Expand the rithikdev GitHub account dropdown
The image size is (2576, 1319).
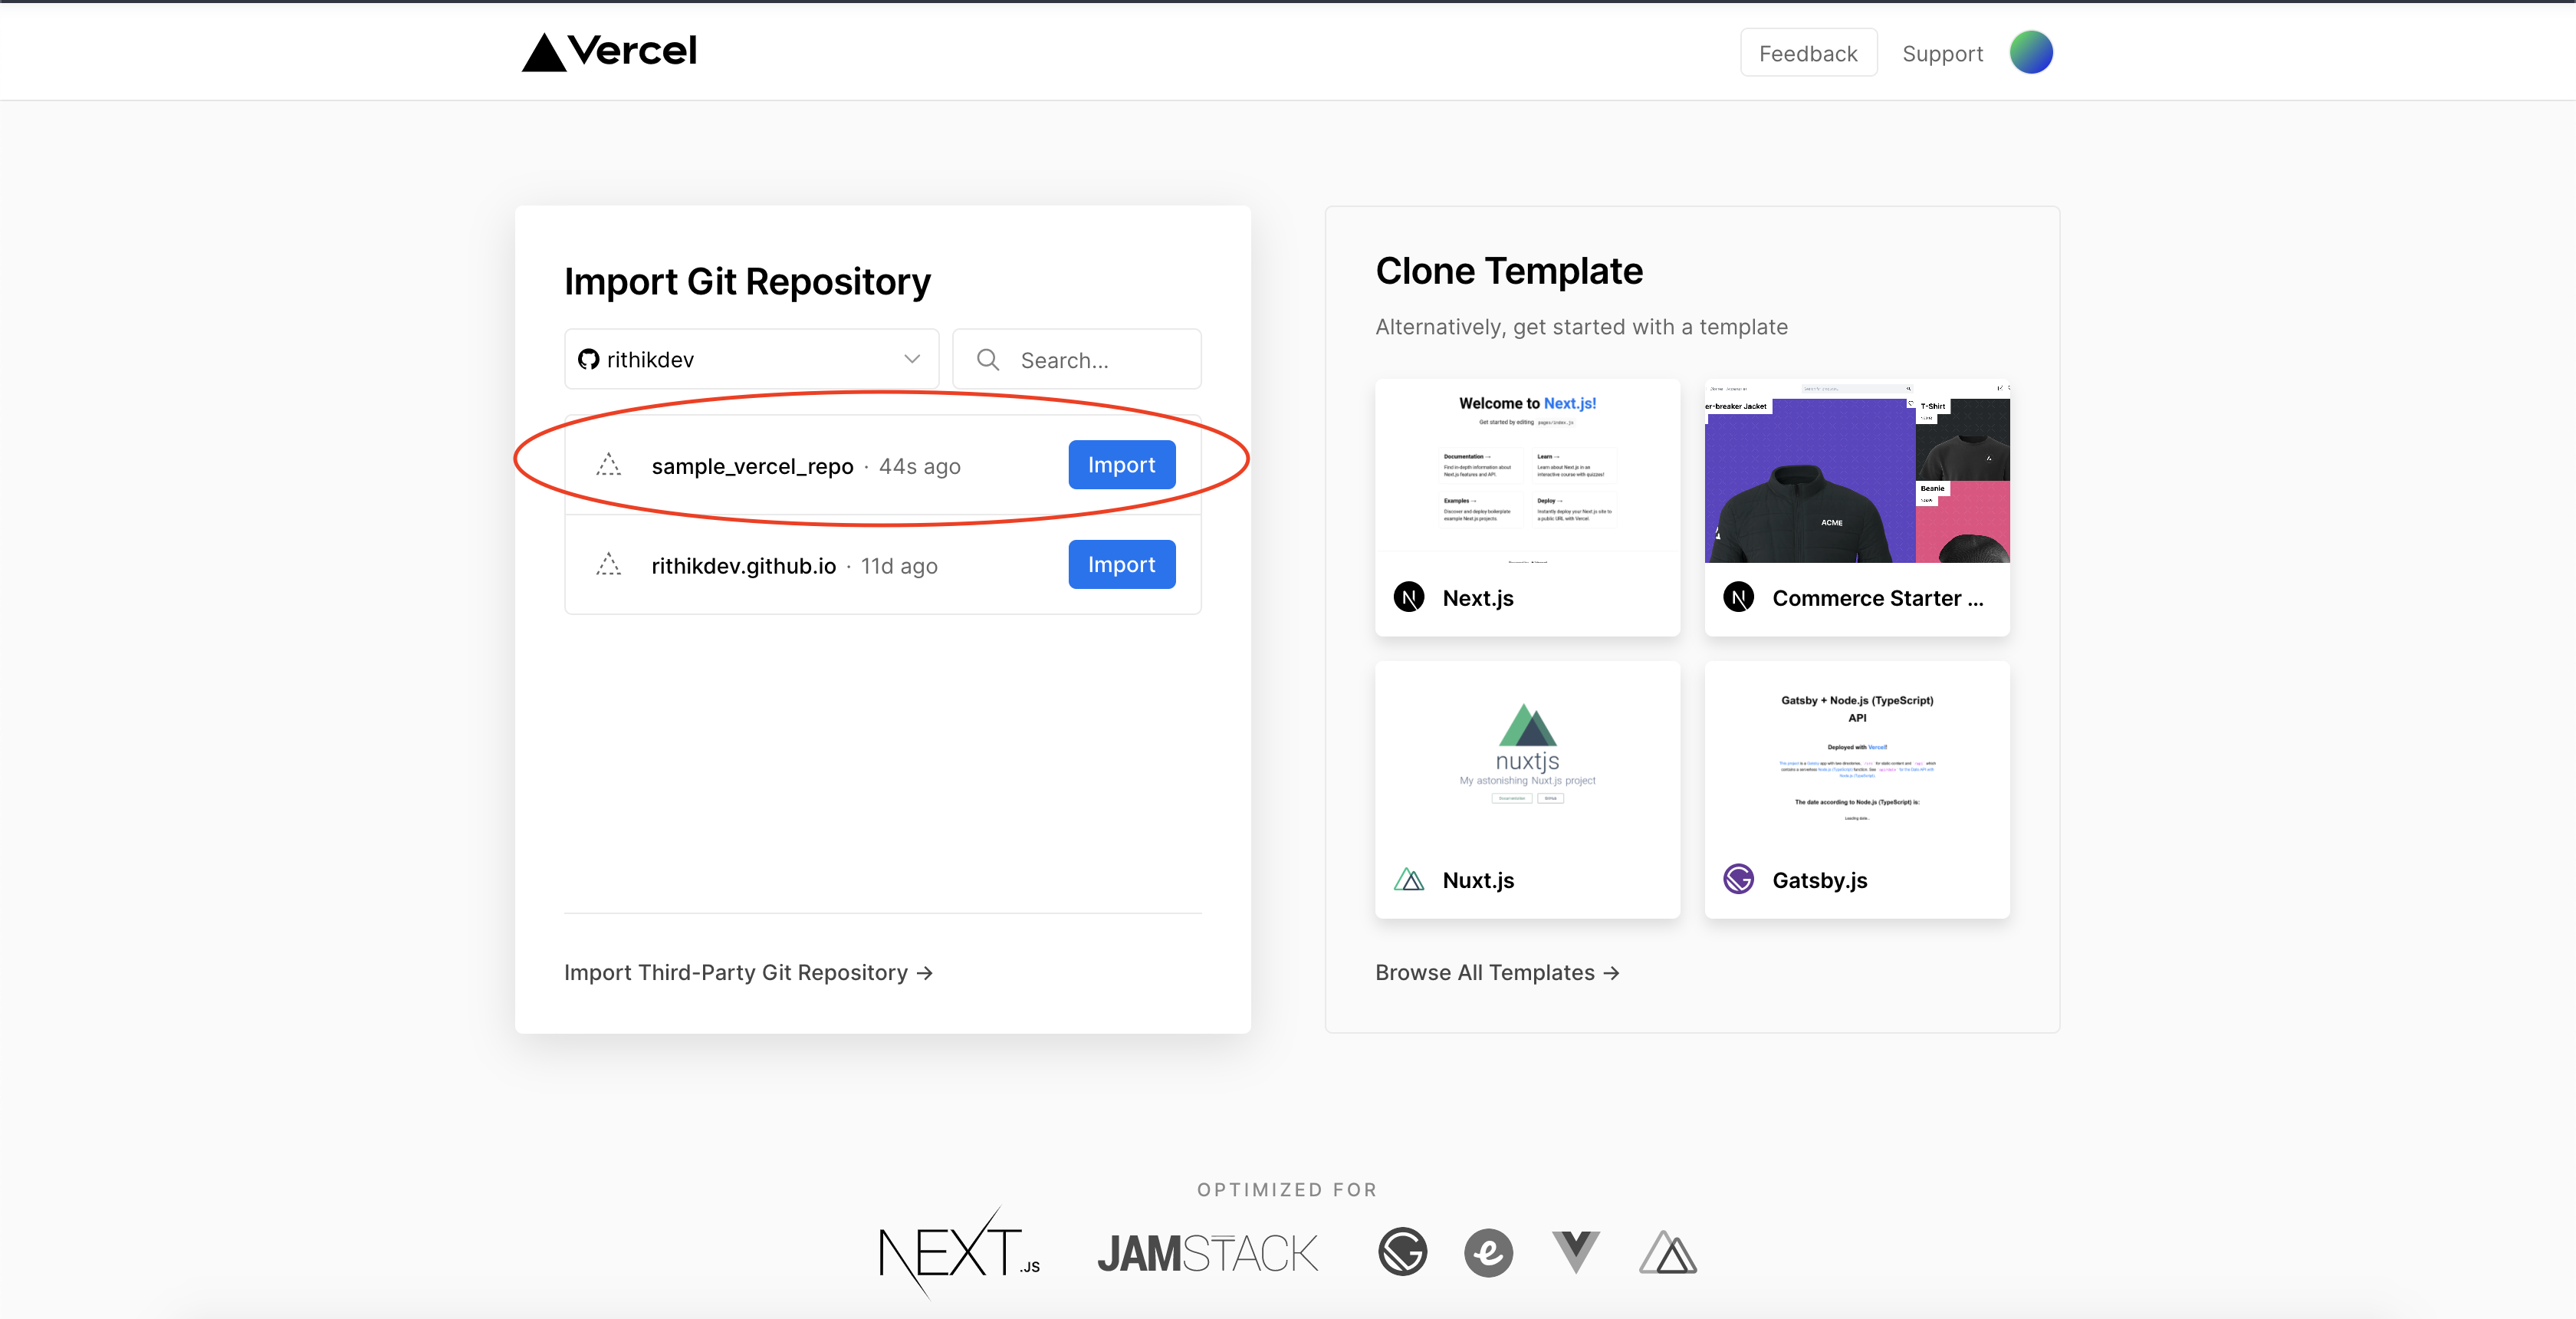pyautogui.click(x=751, y=359)
